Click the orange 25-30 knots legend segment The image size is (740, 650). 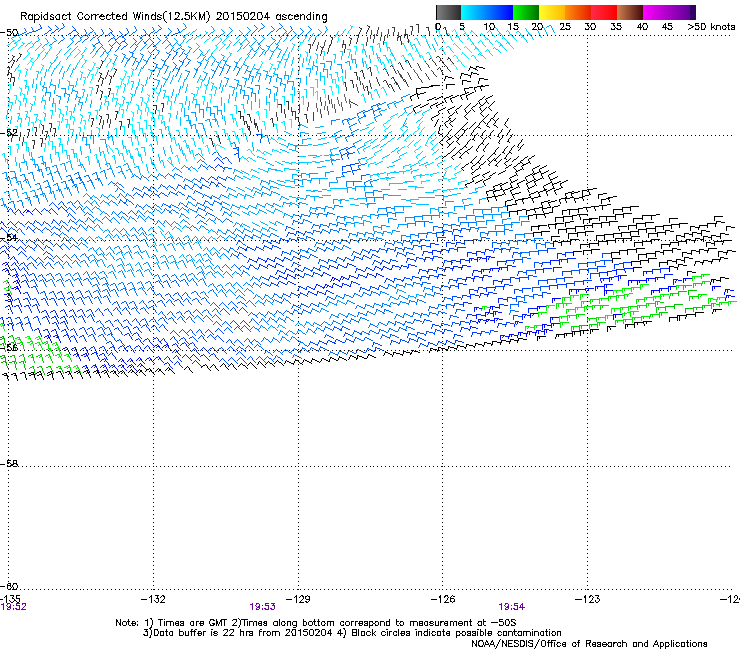(x=578, y=12)
